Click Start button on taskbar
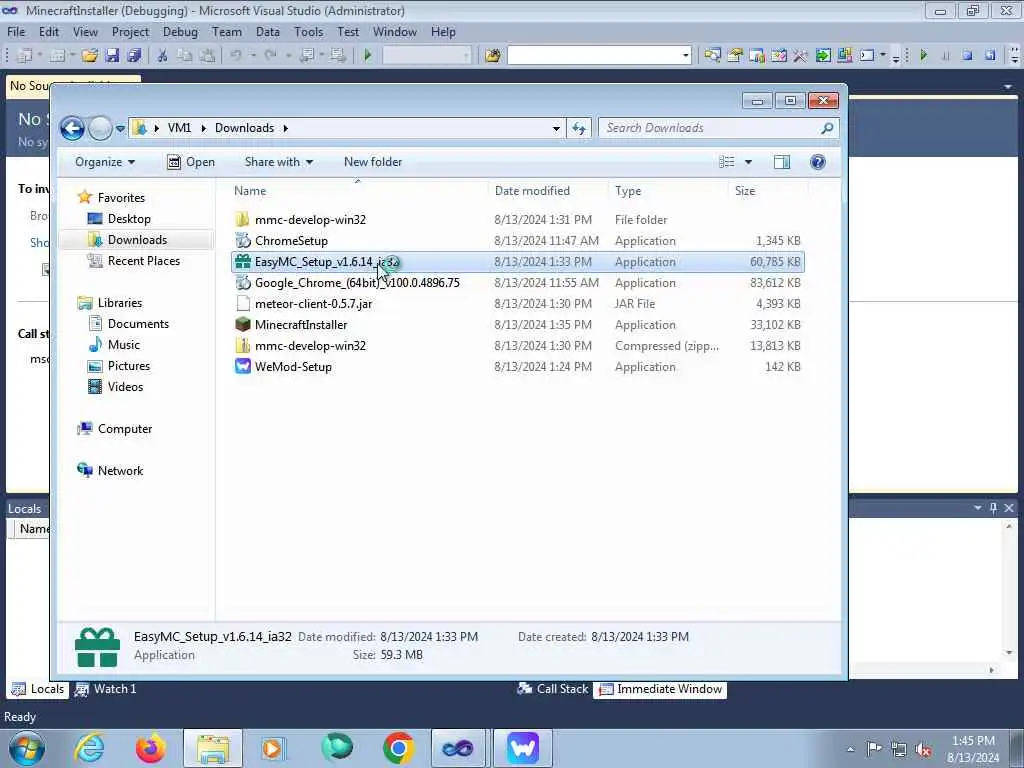Screen dimensions: 1024x768 (x=27, y=748)
